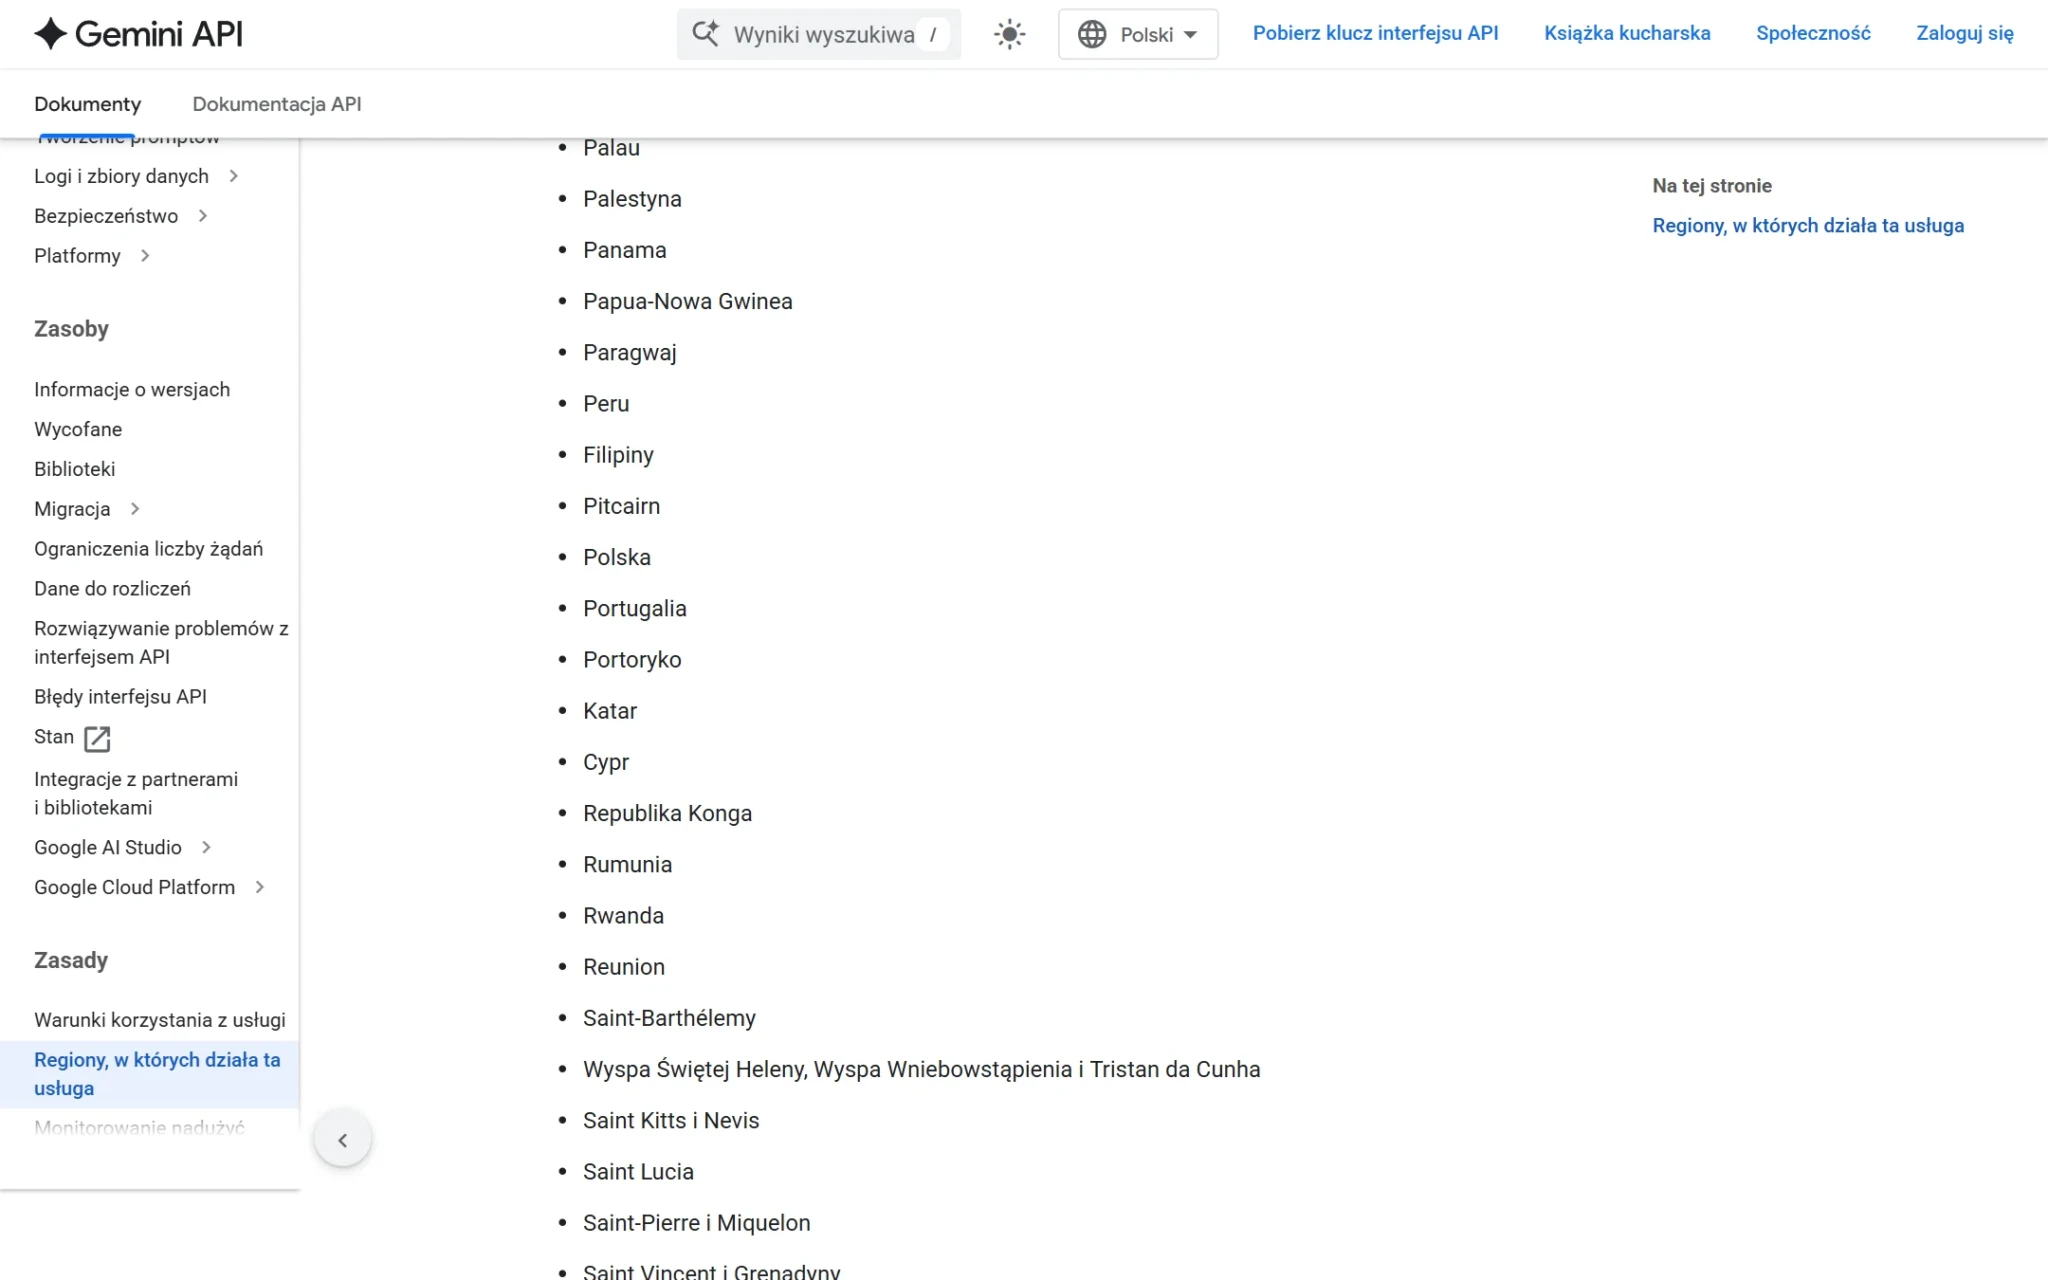Open the Wycofane sidebar item
This screenshot has height=1280, width=2048.
(78, 429)
